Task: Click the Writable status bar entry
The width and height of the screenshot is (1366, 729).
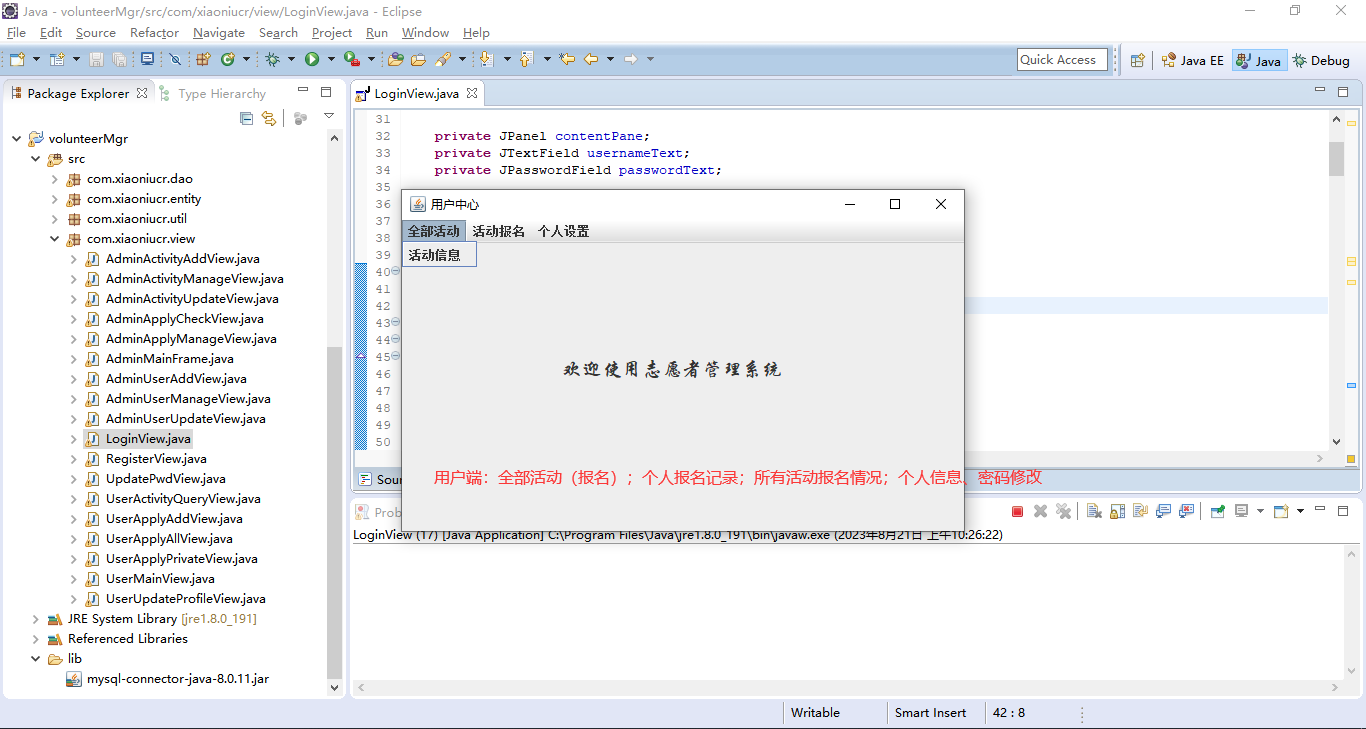Action: (x=816, y=713)
